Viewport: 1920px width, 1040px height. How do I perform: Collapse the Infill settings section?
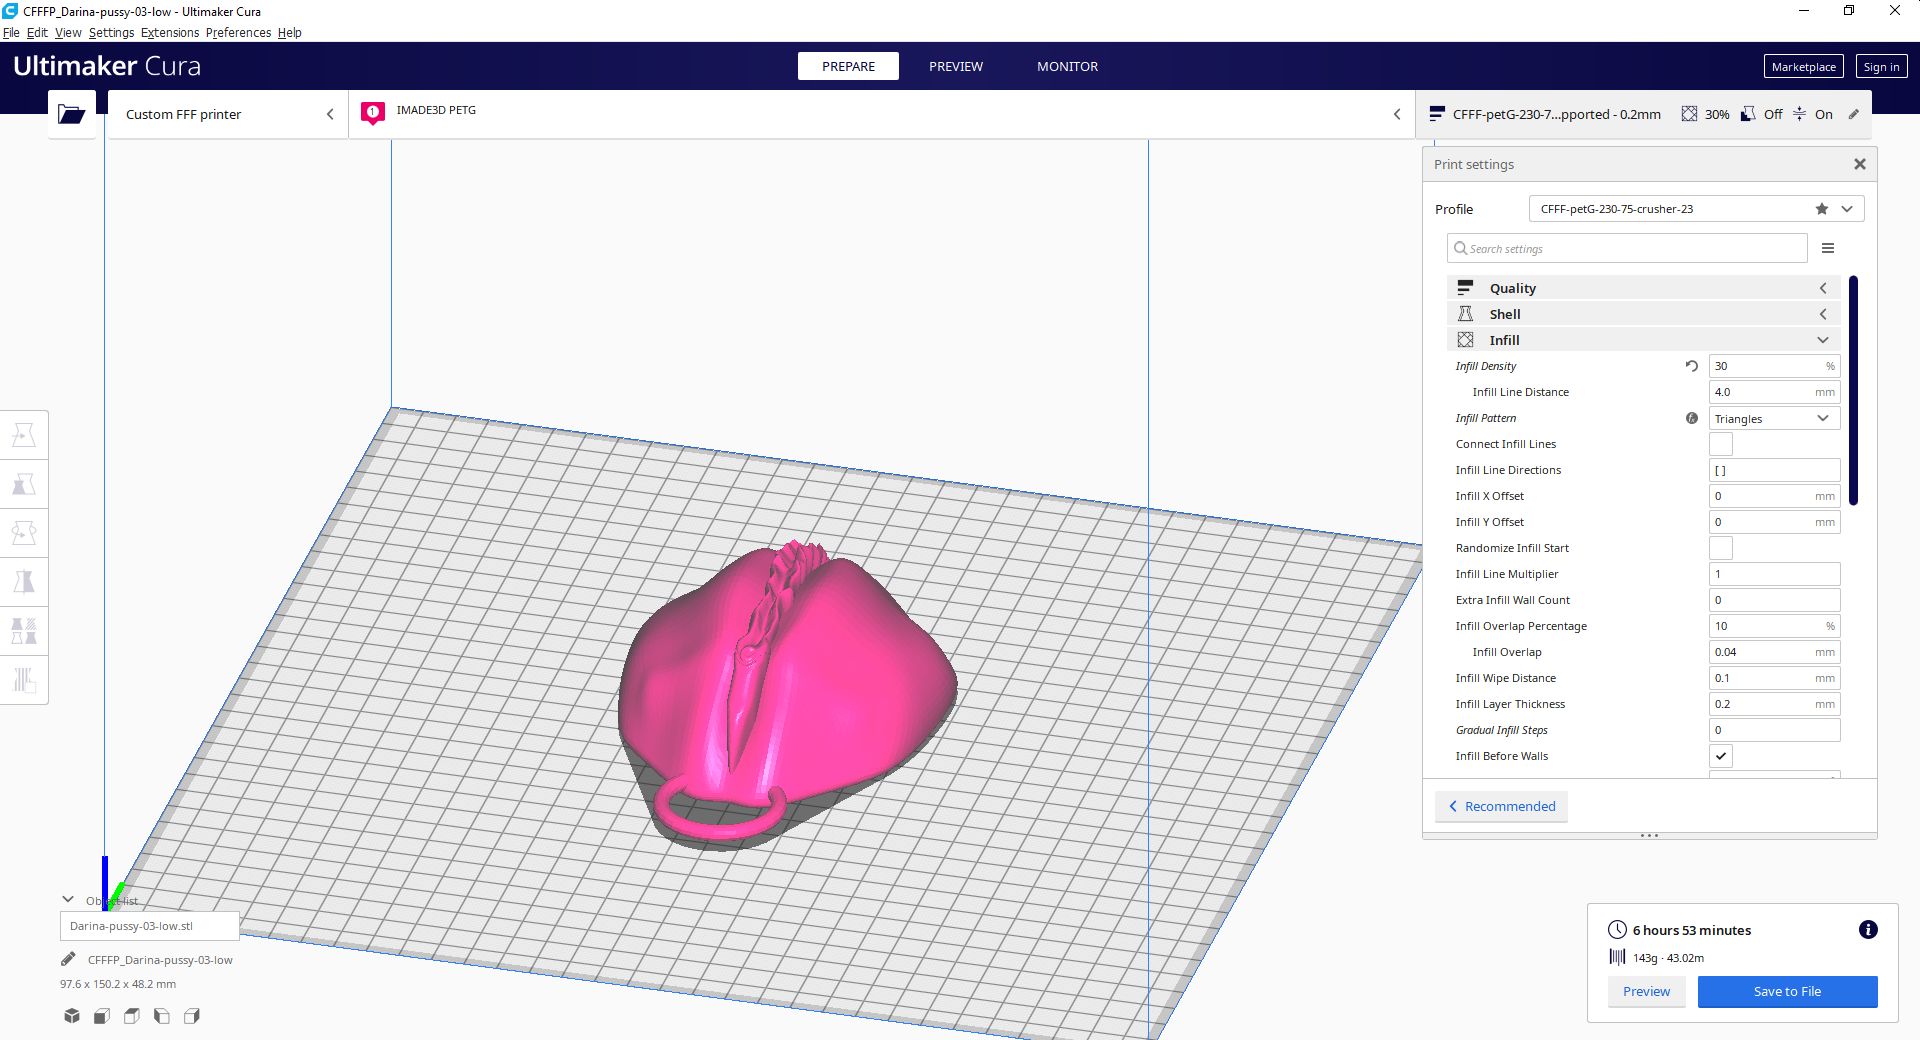click(1643, 340)
